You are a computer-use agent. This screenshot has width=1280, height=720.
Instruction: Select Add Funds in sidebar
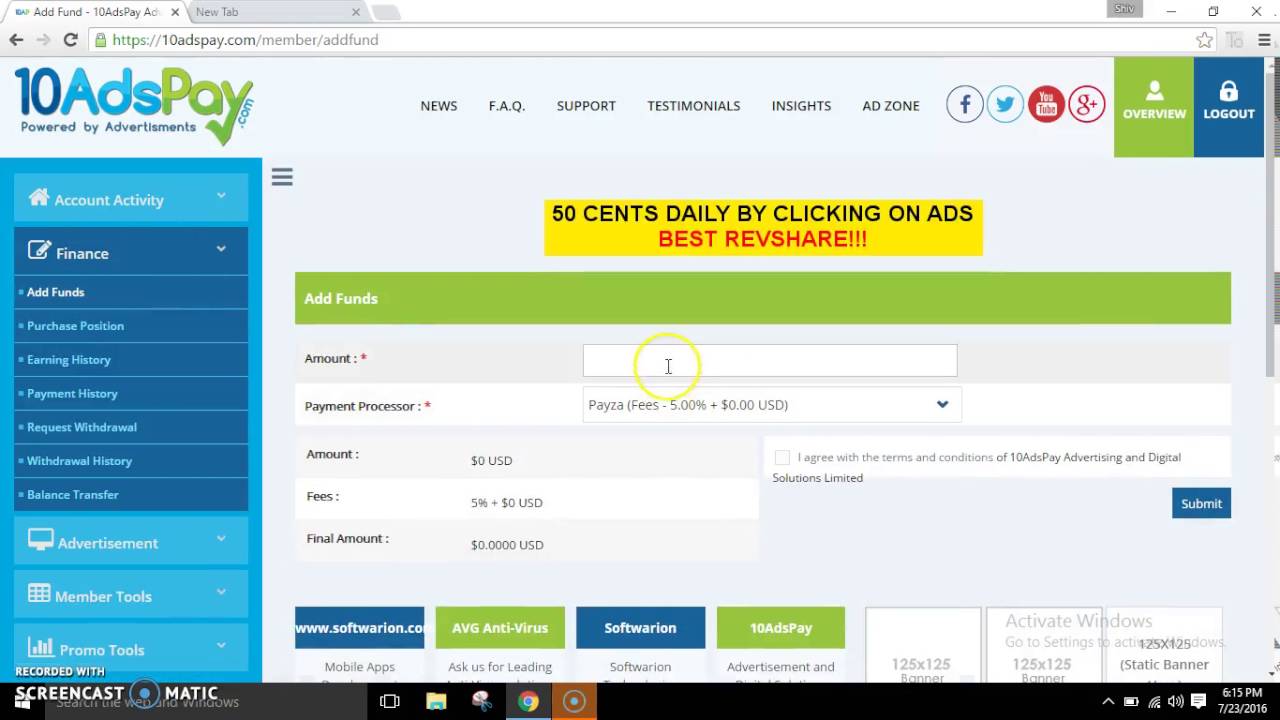(x=131, y=292)
